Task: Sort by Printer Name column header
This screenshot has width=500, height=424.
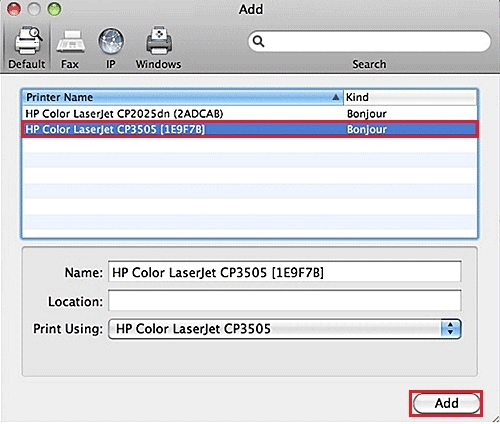Action: (183, 97)
